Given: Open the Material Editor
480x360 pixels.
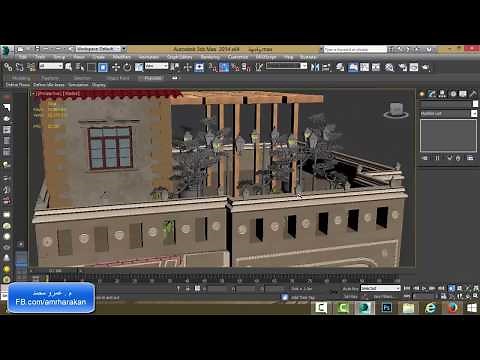Looking at the screenshot, I should pos(389,67).
